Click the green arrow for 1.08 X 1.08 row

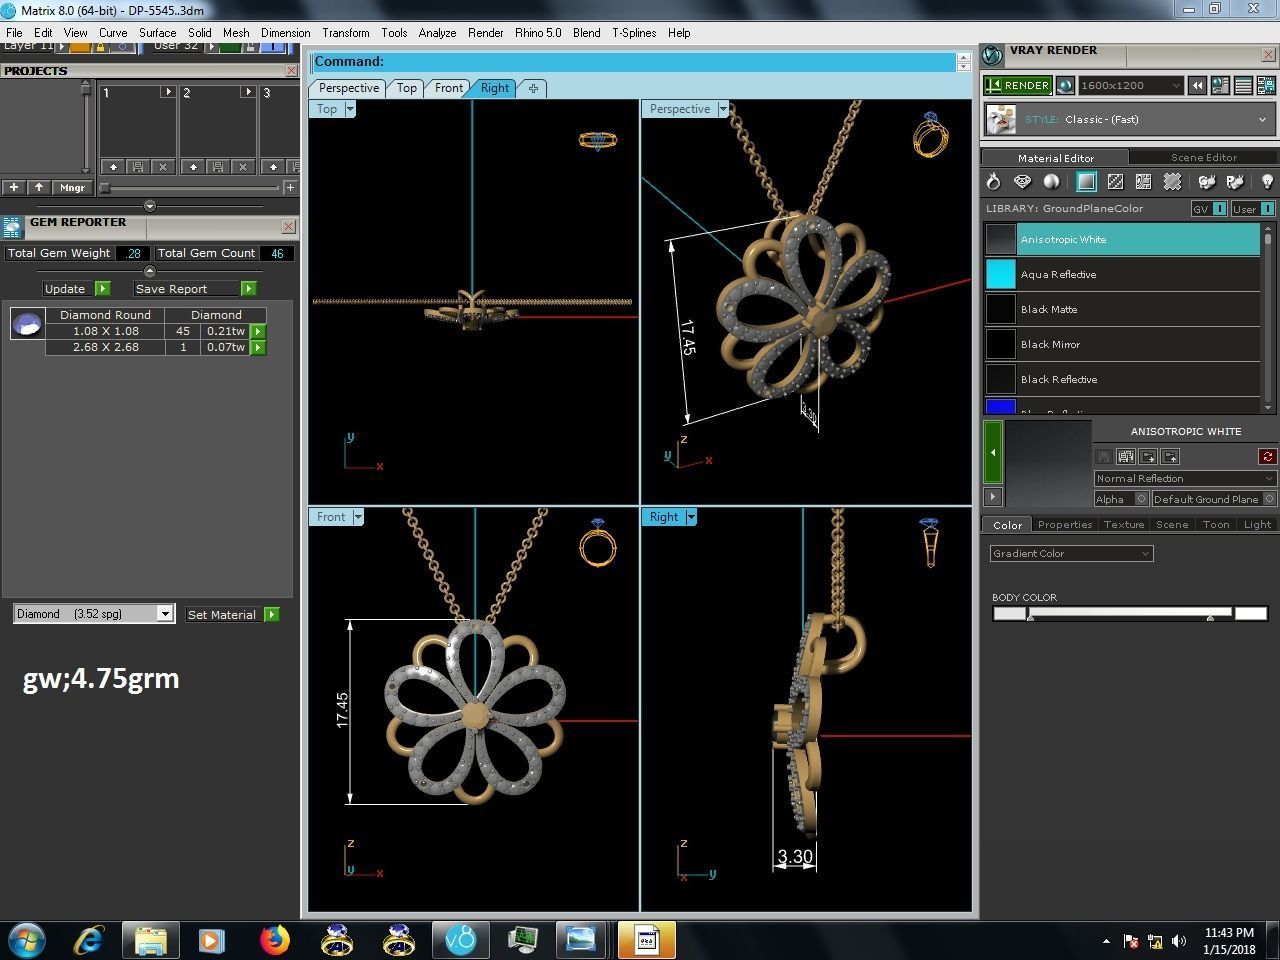[x=258, y=331]
